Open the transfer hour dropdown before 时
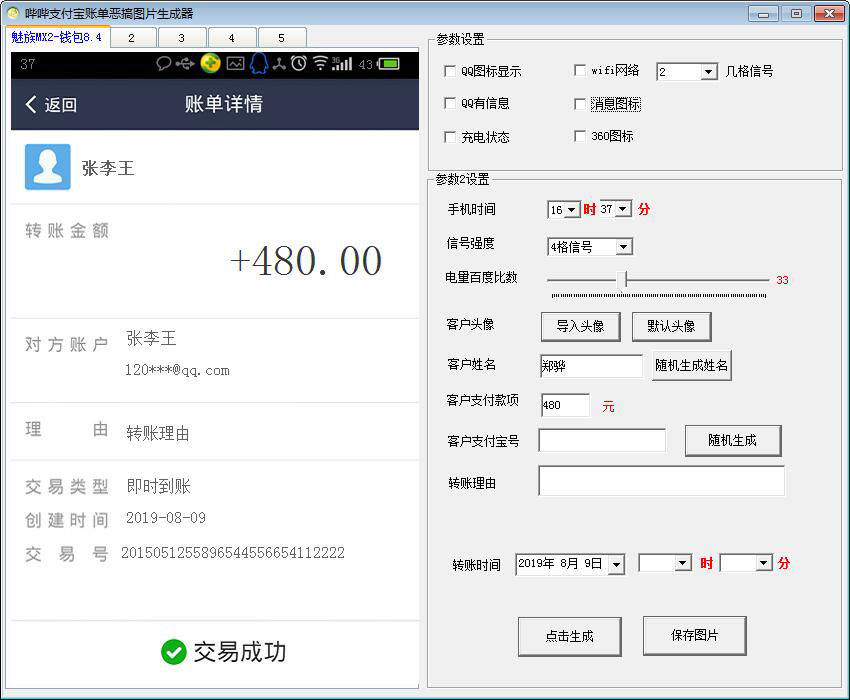This screenshot has width=850, height=700. click(x=683, y=563)
